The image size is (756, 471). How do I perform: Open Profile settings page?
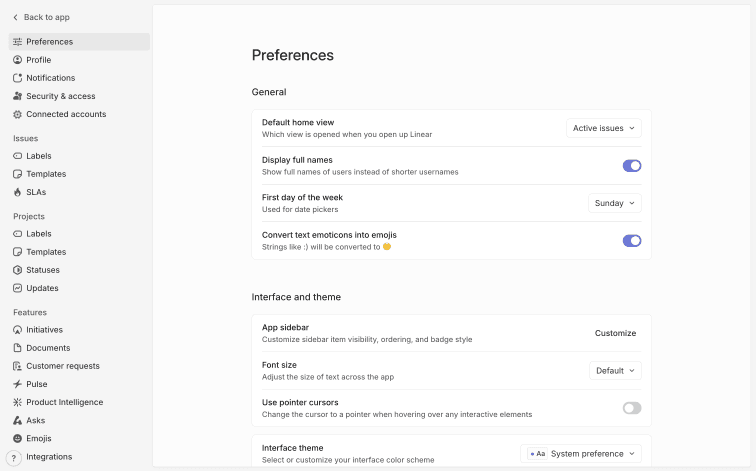pos(39,60)
